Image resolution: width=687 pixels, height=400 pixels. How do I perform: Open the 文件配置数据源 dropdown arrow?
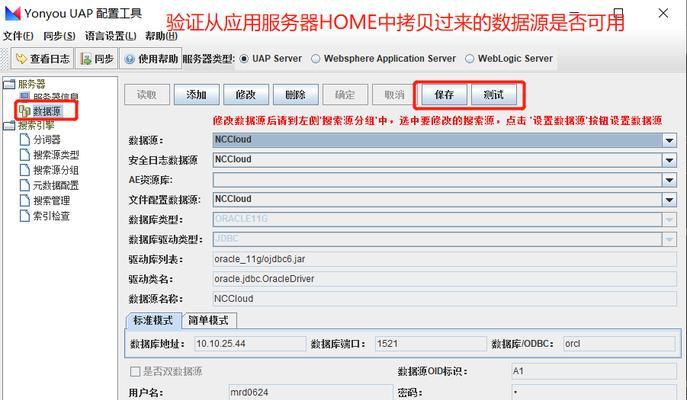[x=669, y=200]
